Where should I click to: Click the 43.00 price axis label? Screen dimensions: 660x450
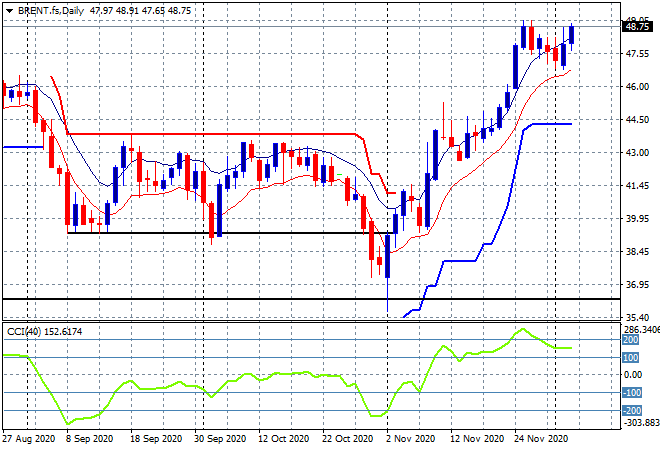click(x=637, y=152)
